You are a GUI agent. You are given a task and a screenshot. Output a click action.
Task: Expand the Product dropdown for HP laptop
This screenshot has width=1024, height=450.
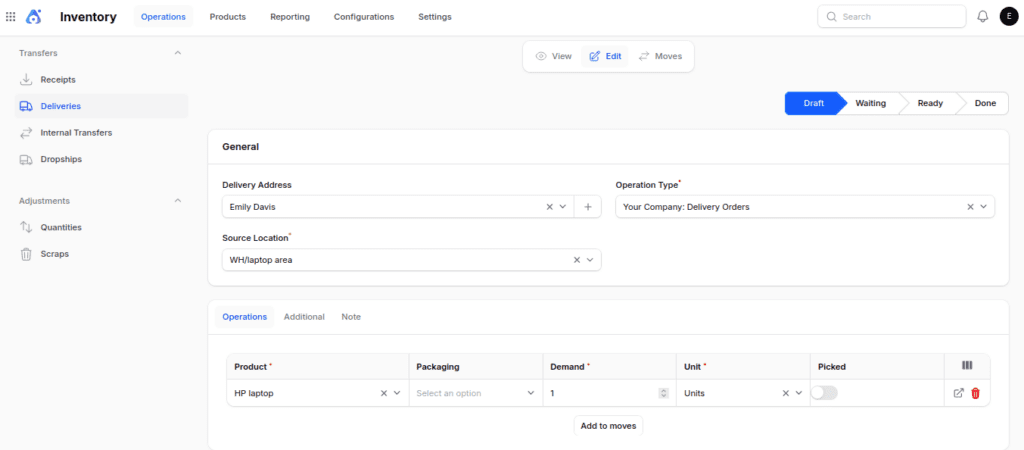click(x=397, y=393)
